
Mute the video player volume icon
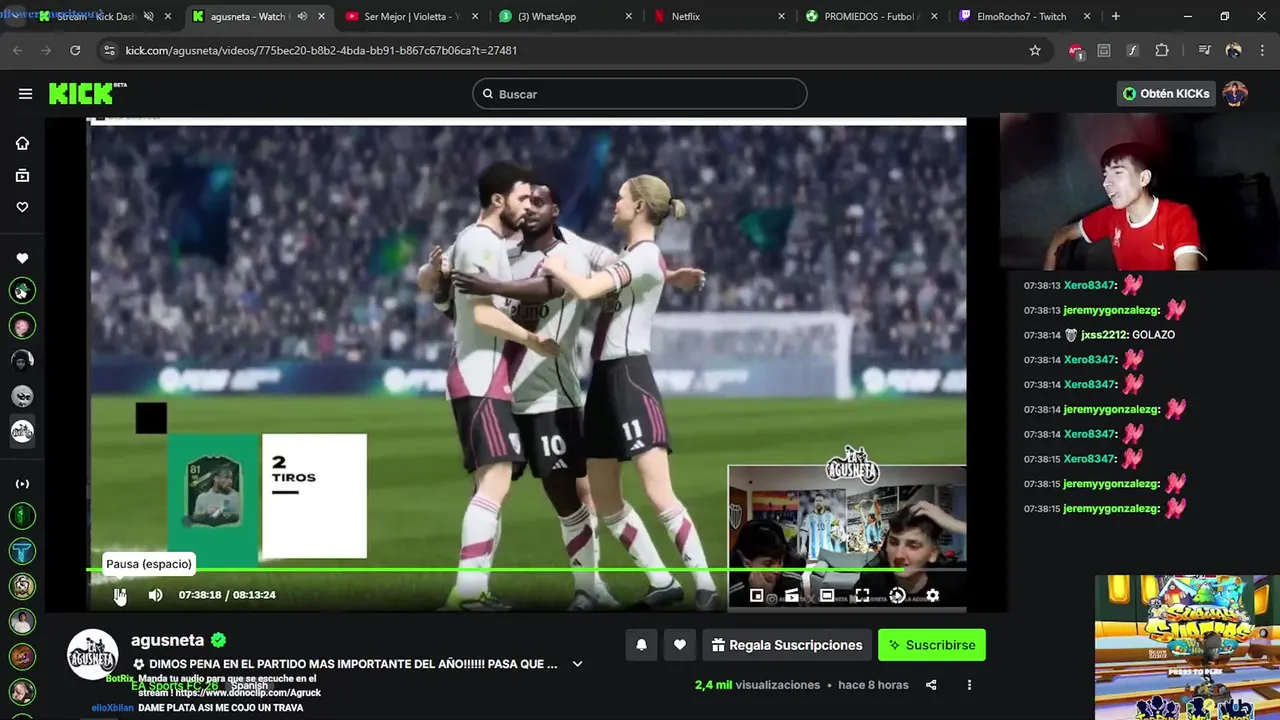tap(156, 595)
